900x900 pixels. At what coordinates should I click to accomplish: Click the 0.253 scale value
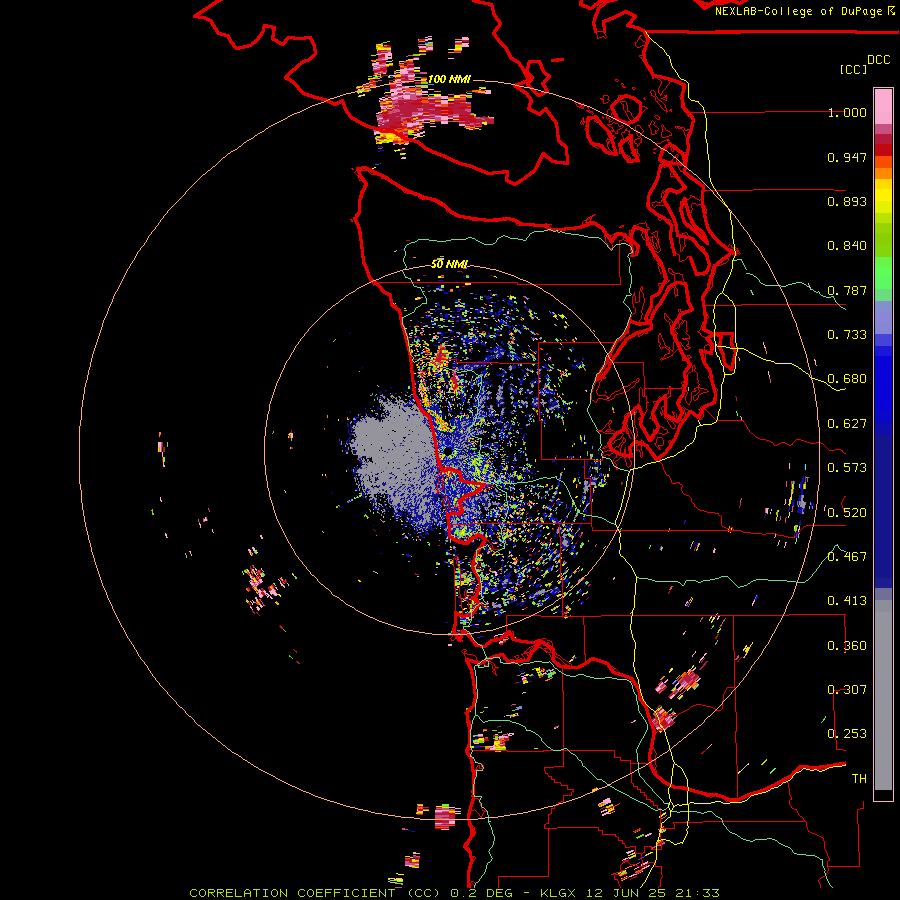click(x=847, y=734)
